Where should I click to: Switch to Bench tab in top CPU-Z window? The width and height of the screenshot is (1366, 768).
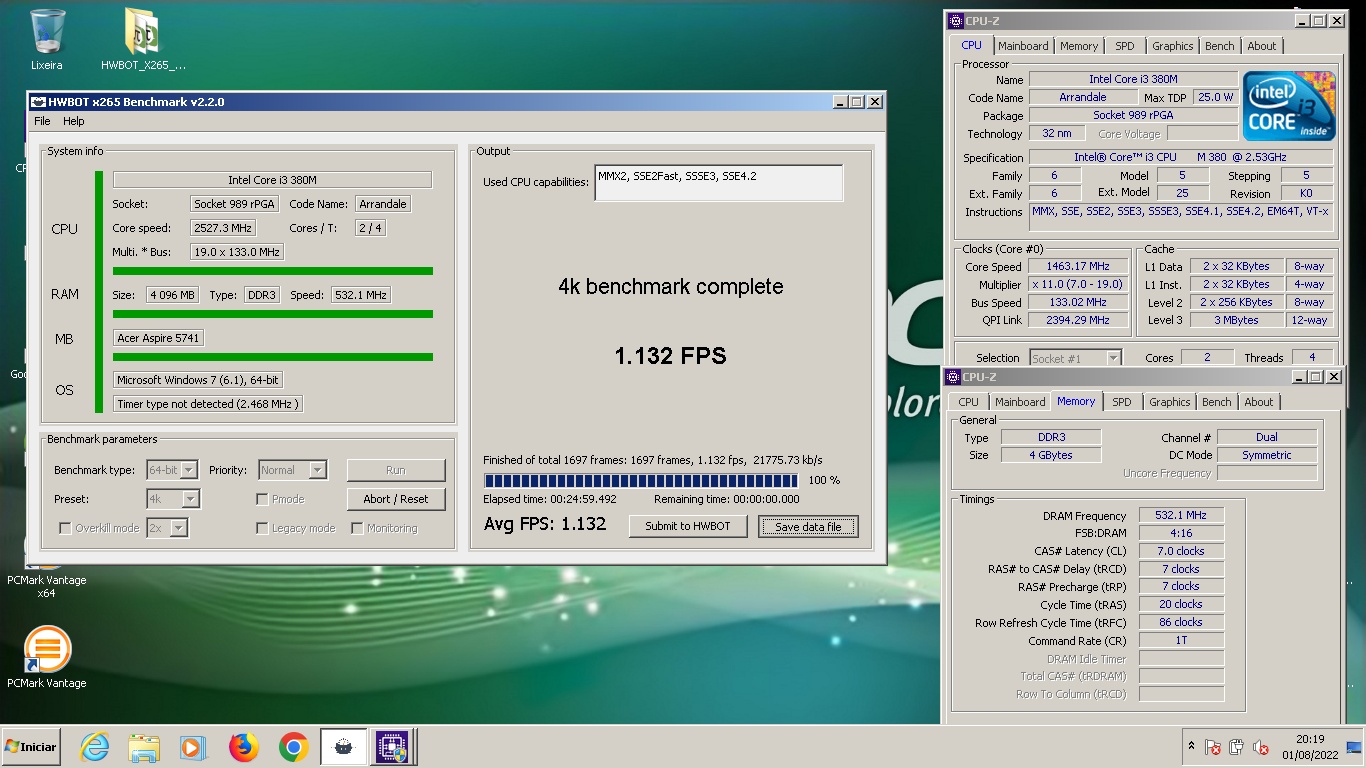(1219, 46)
